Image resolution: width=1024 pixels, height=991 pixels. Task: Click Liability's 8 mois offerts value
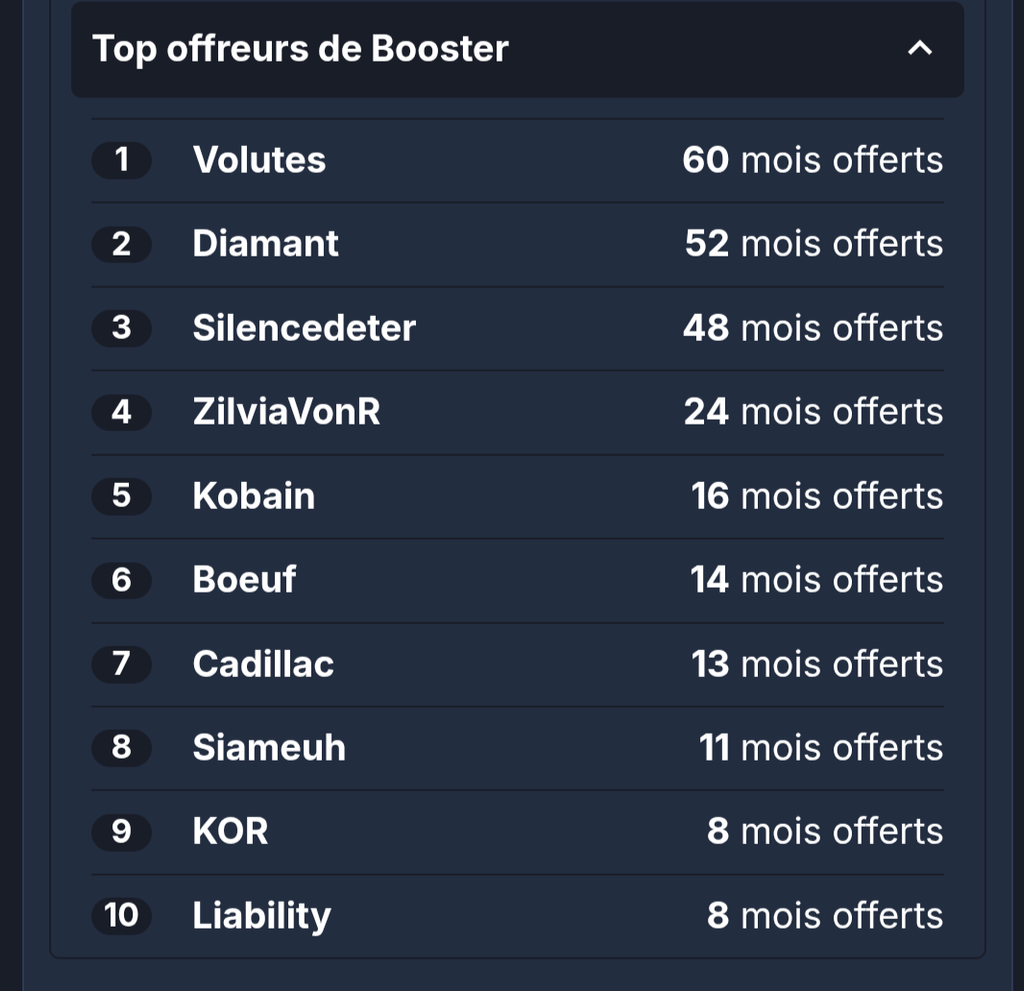click(825, 915)
